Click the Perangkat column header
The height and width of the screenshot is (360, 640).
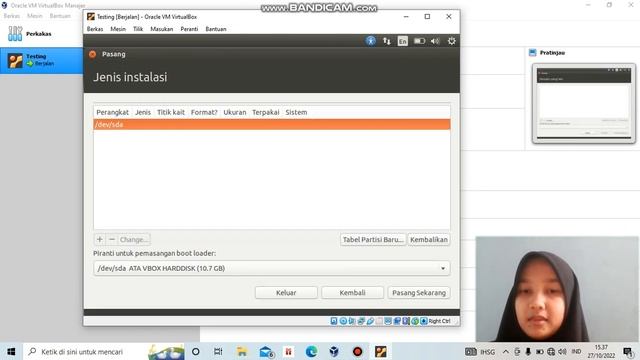(112, 112)
